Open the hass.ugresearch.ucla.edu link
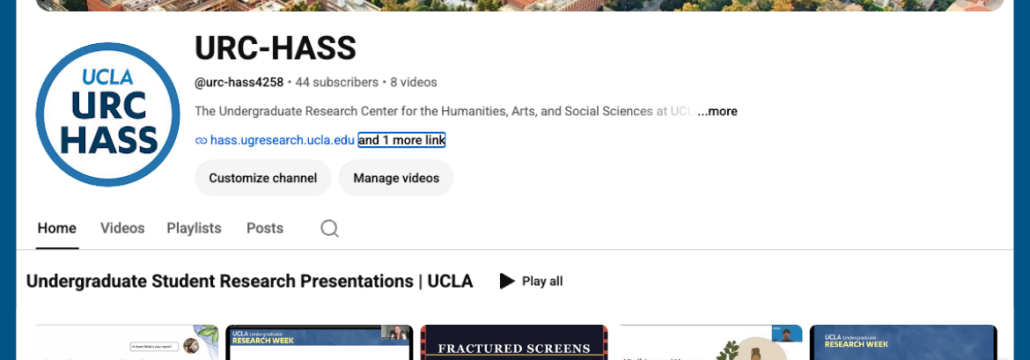Viewport: 1030px width, 360px height. coord(282,140)
